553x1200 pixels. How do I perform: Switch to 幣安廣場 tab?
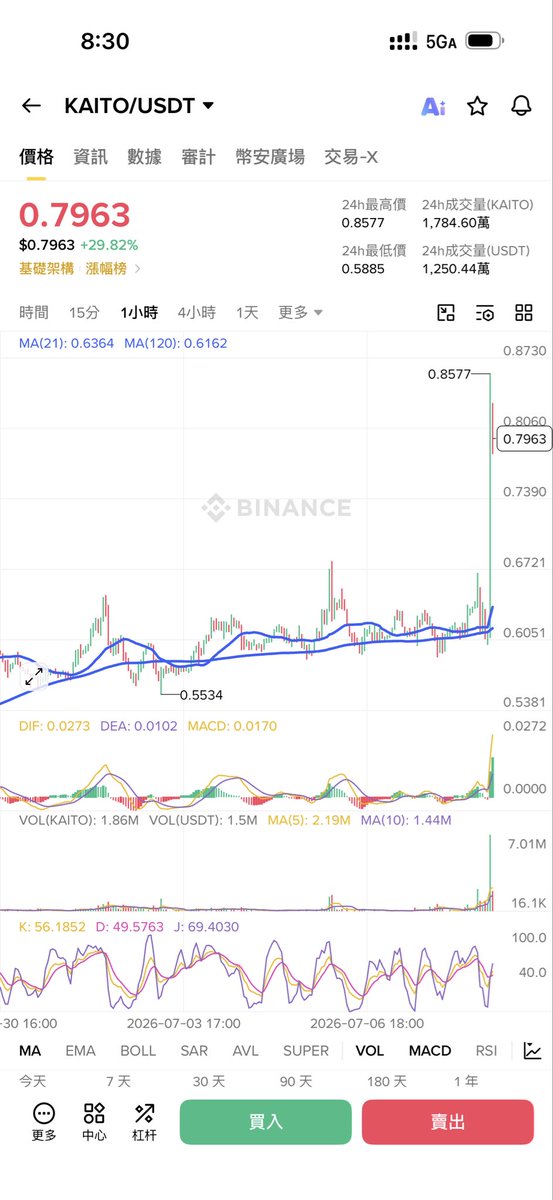(x=270, y=157)
